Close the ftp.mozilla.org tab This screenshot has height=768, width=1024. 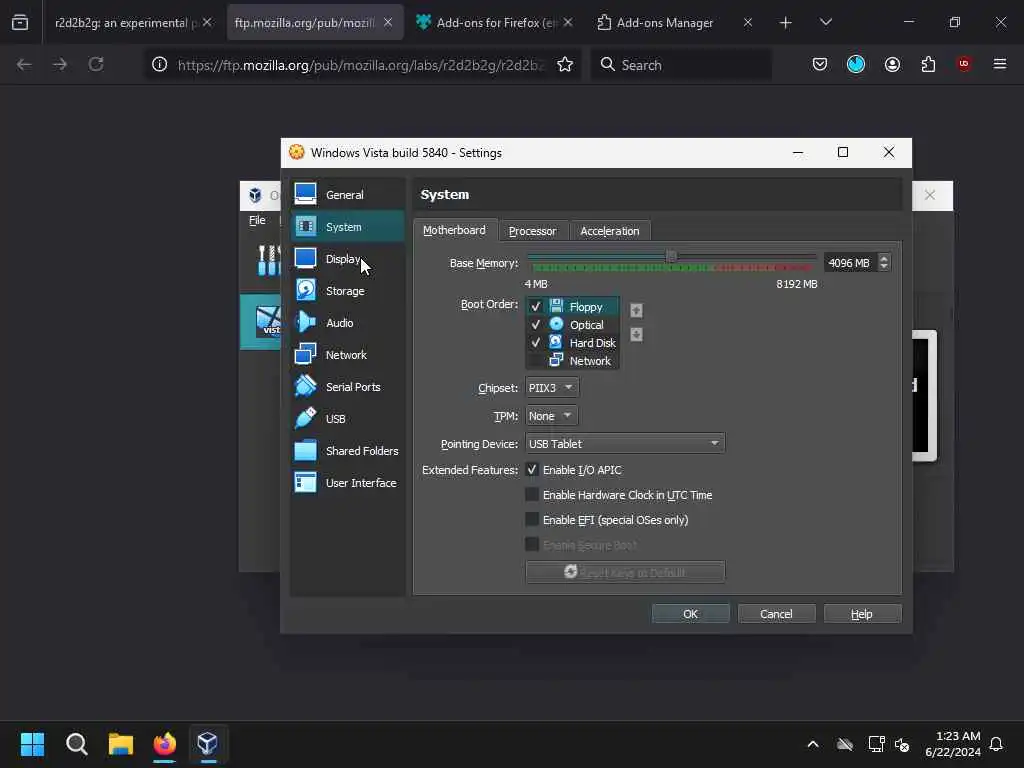388,22
